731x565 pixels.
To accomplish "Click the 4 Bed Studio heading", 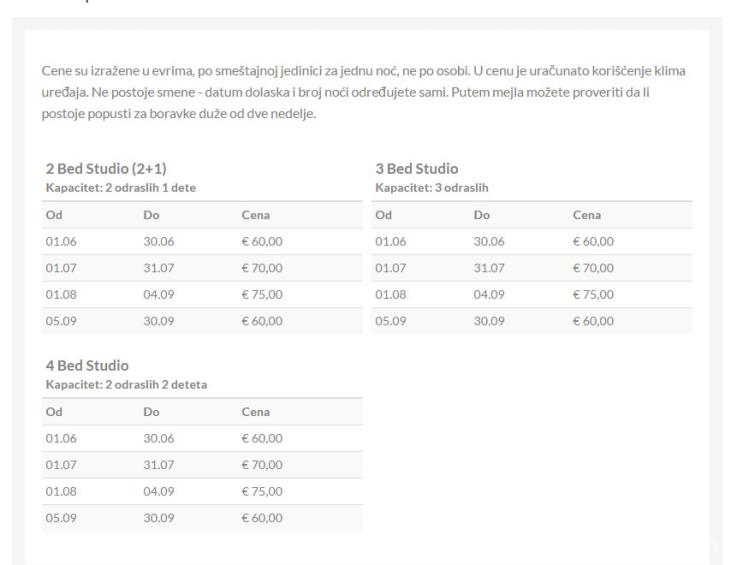I will coord(87,365).
